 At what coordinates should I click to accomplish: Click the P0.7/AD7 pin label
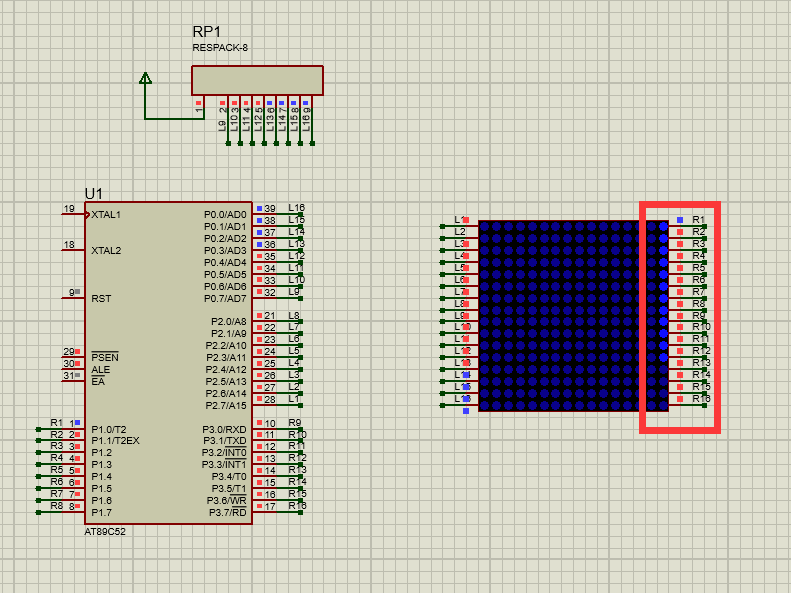click(225, 299)
